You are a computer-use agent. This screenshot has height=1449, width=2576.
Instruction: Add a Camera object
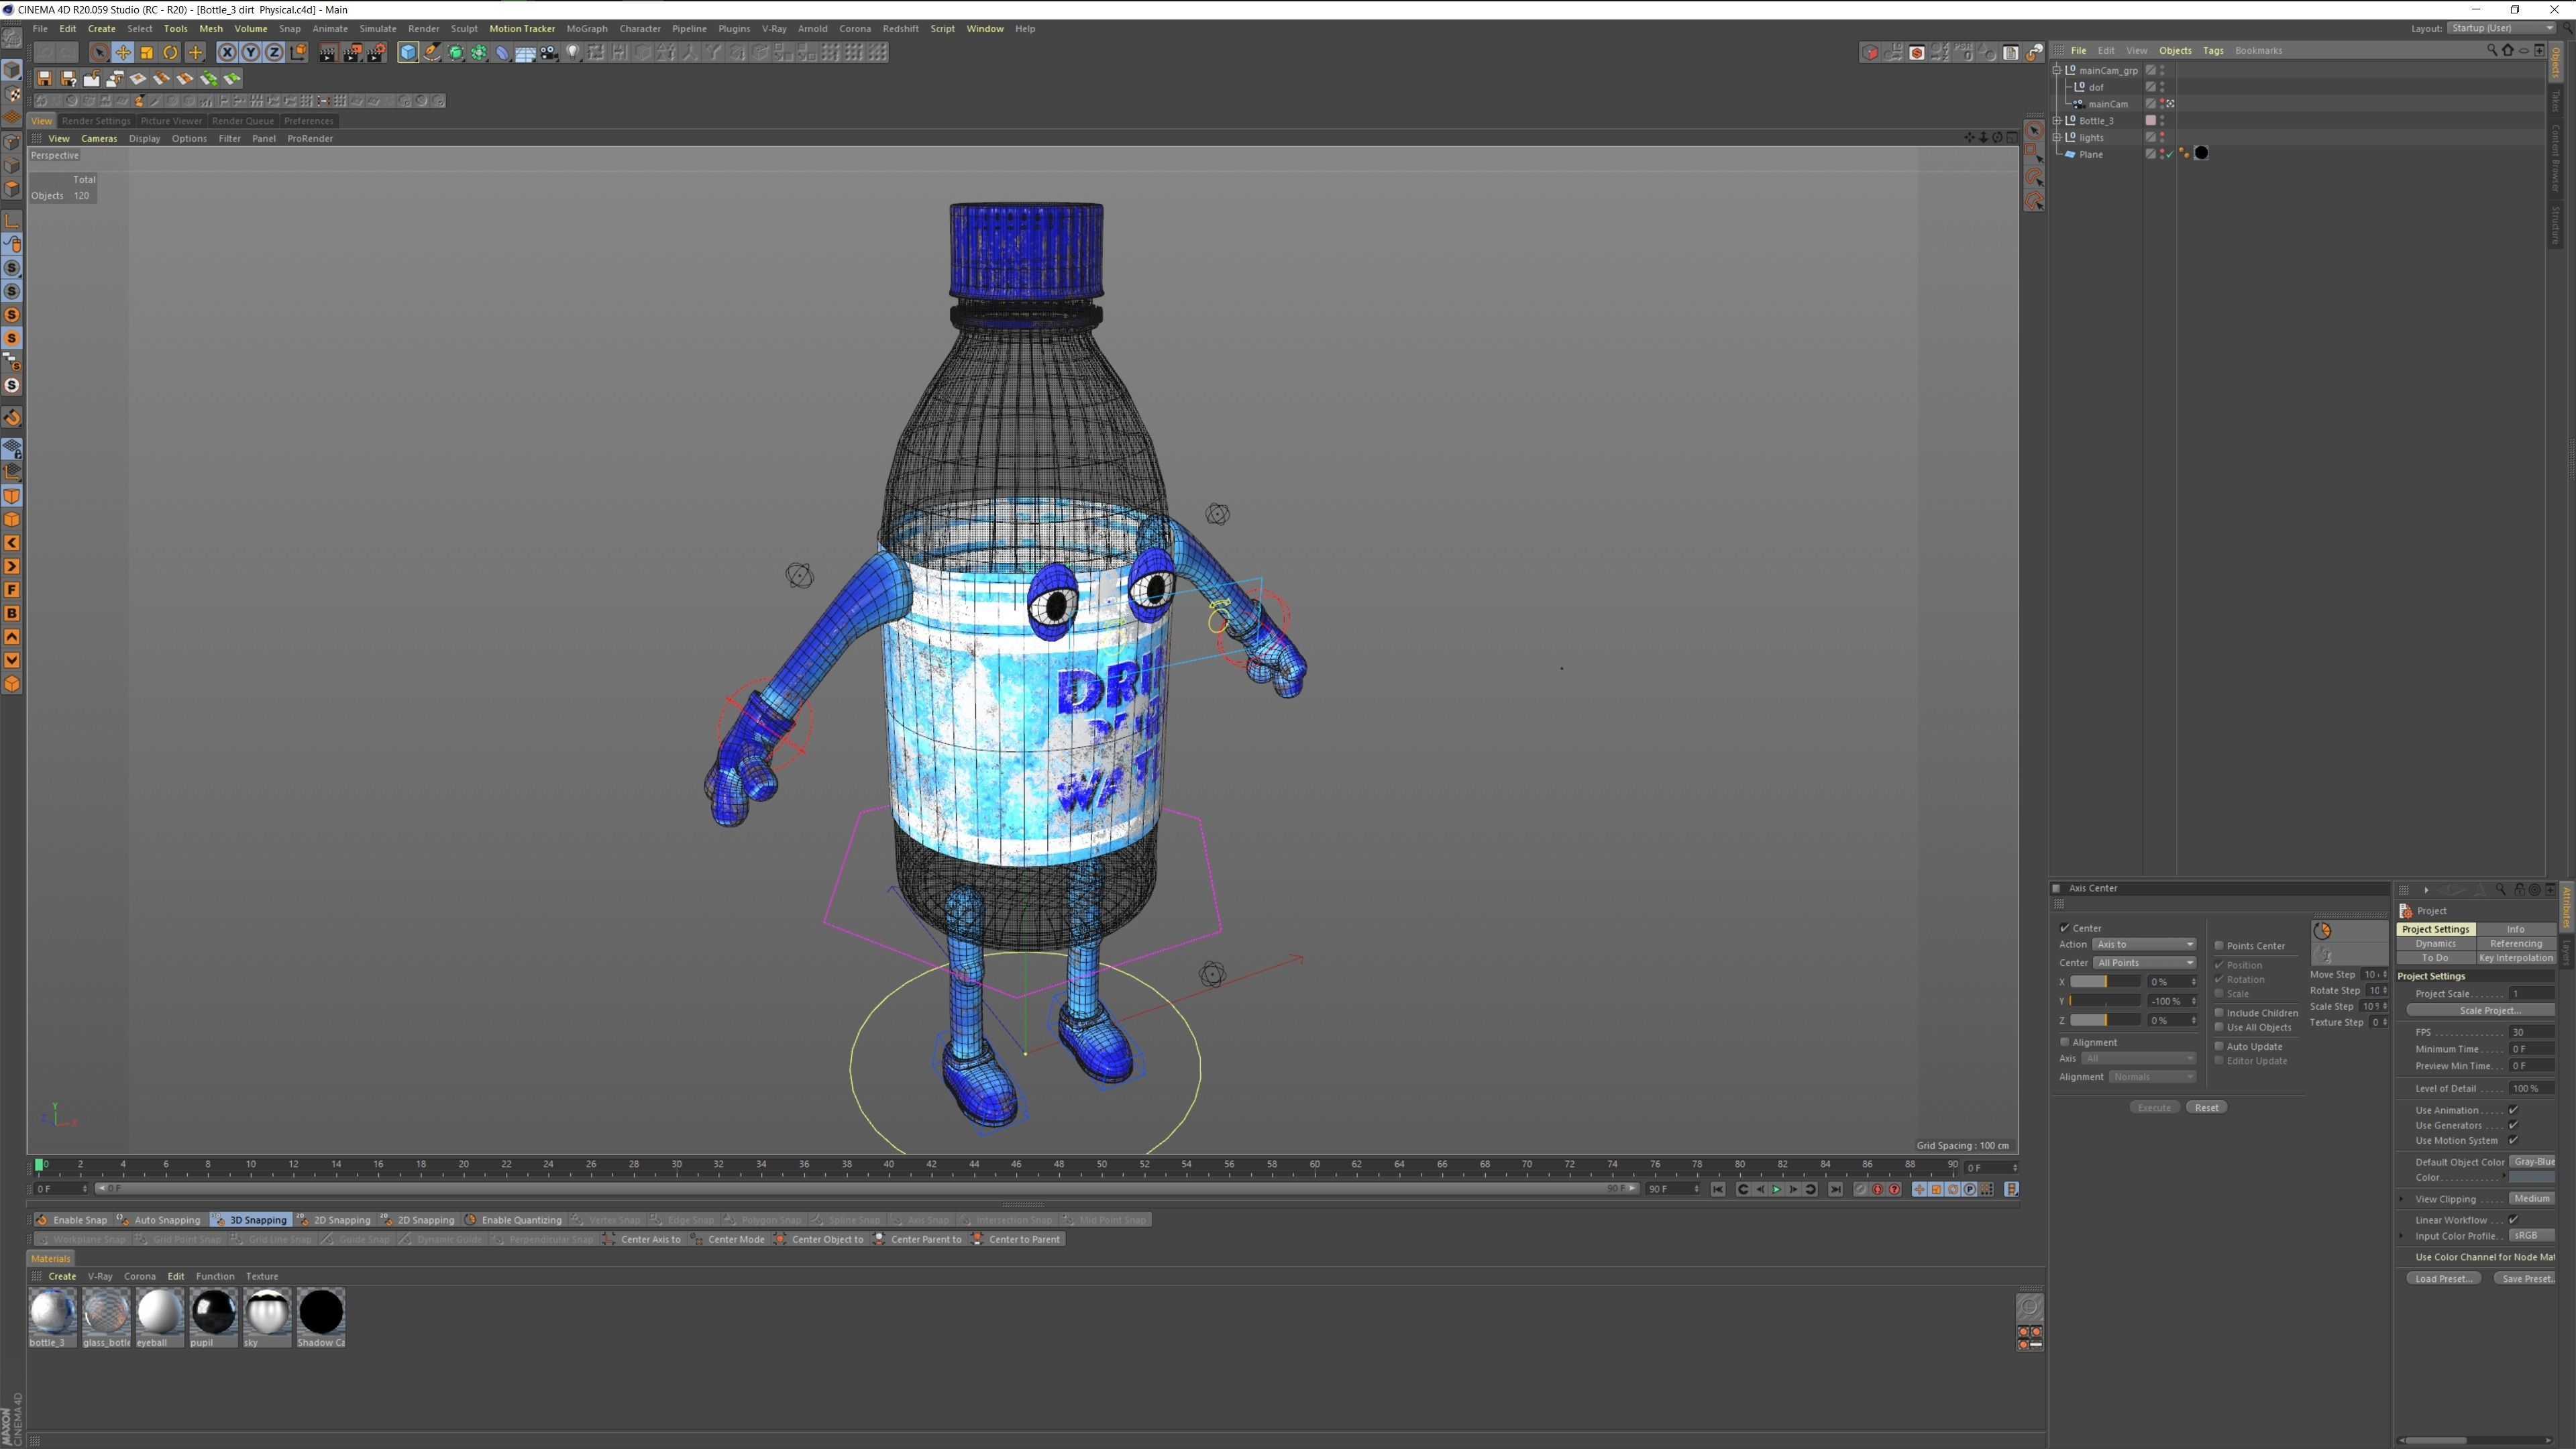[549, 52]
